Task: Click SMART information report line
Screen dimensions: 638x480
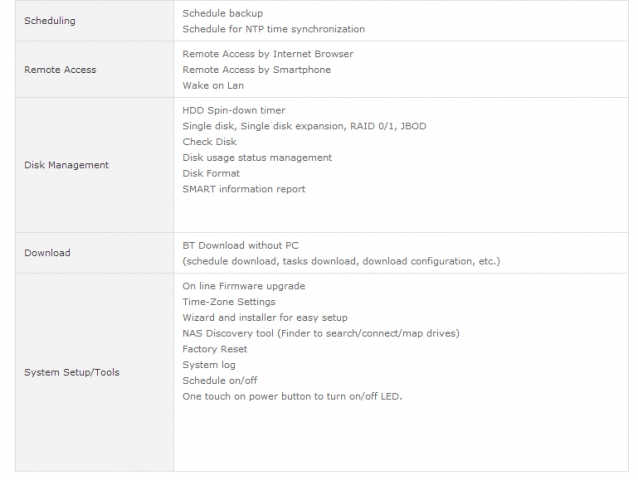Action: (x=244, y=189)
